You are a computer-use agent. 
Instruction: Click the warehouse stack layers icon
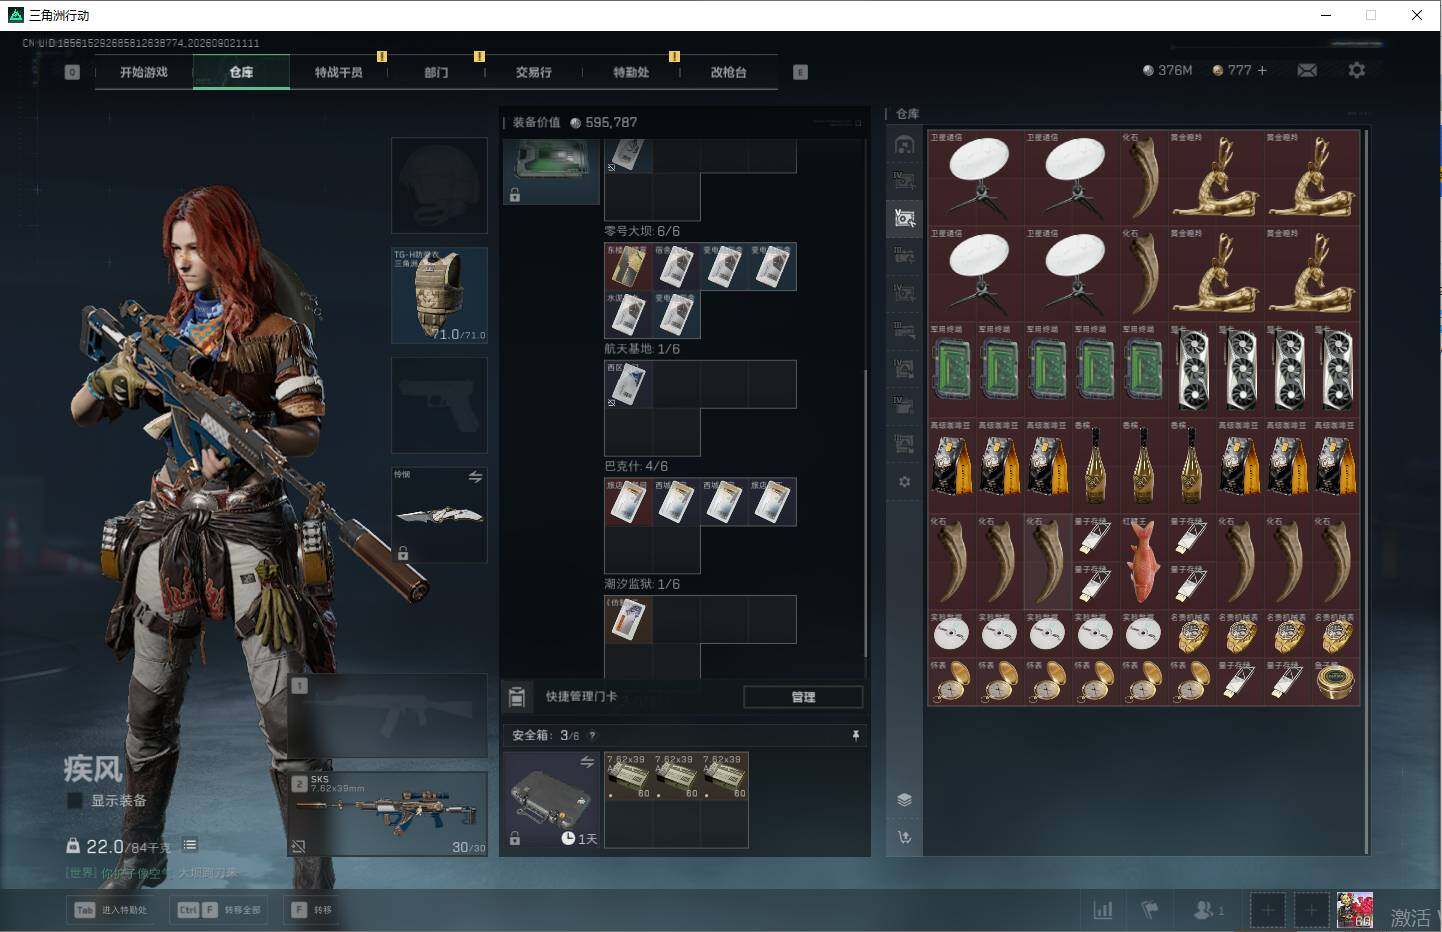point(904,800)
